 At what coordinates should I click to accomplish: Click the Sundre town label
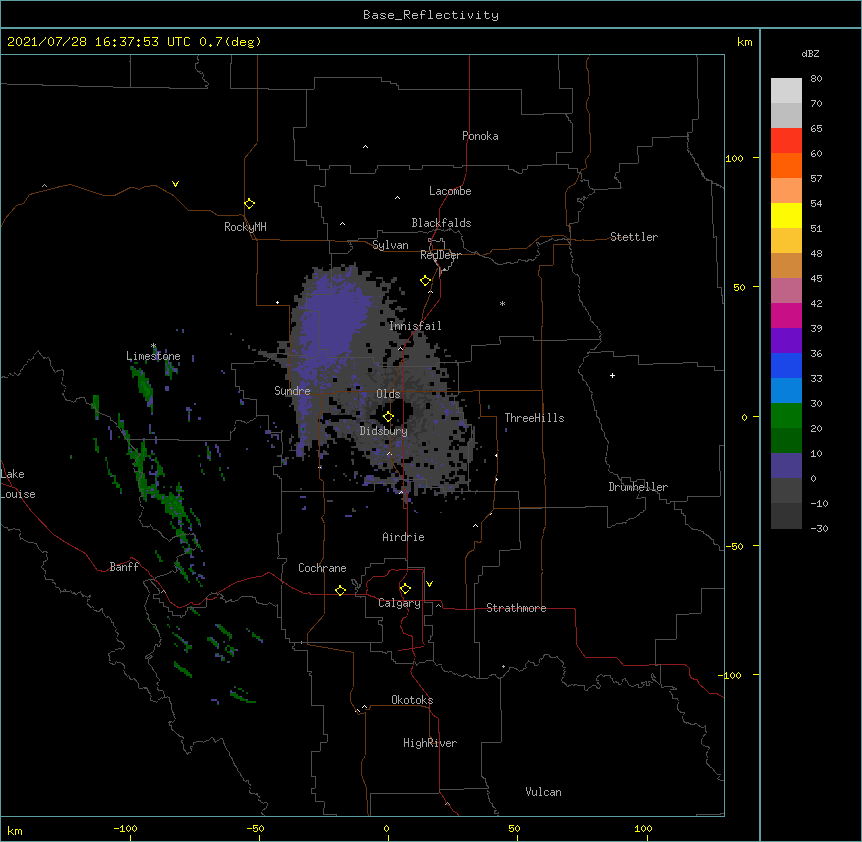(x=292, y=391)
